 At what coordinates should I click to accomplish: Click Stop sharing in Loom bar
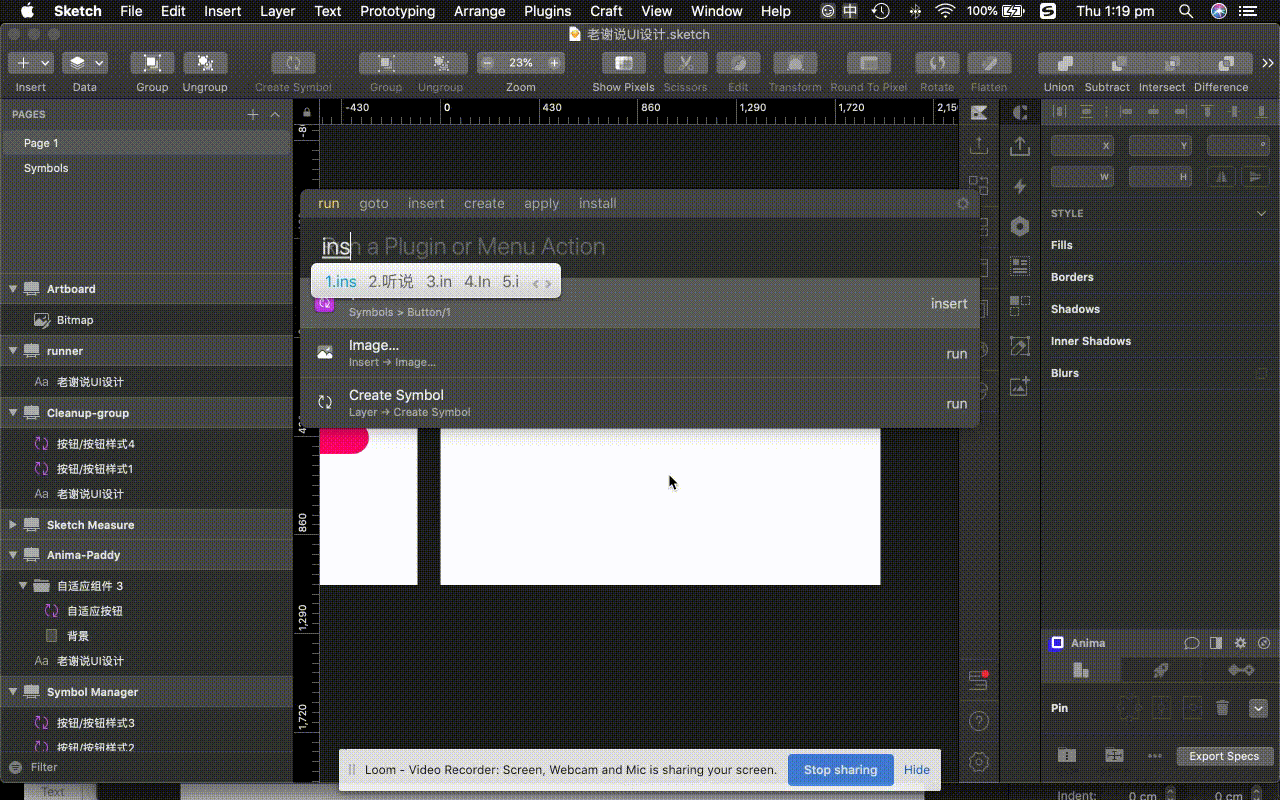840,770
